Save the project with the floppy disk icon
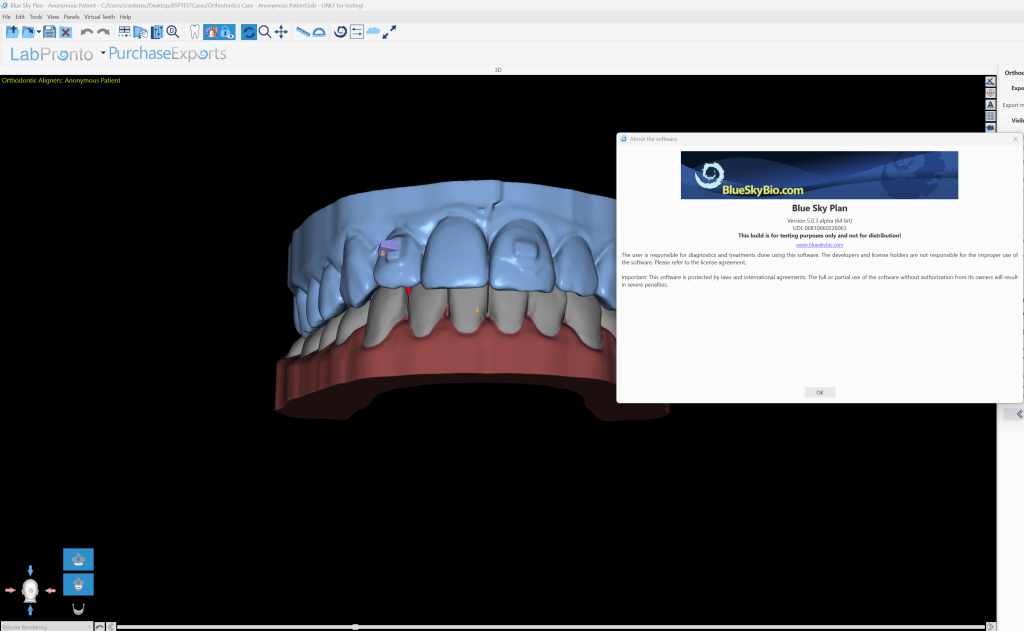Viewport: 1024px width, 631px height. click(x=49, y=32)
